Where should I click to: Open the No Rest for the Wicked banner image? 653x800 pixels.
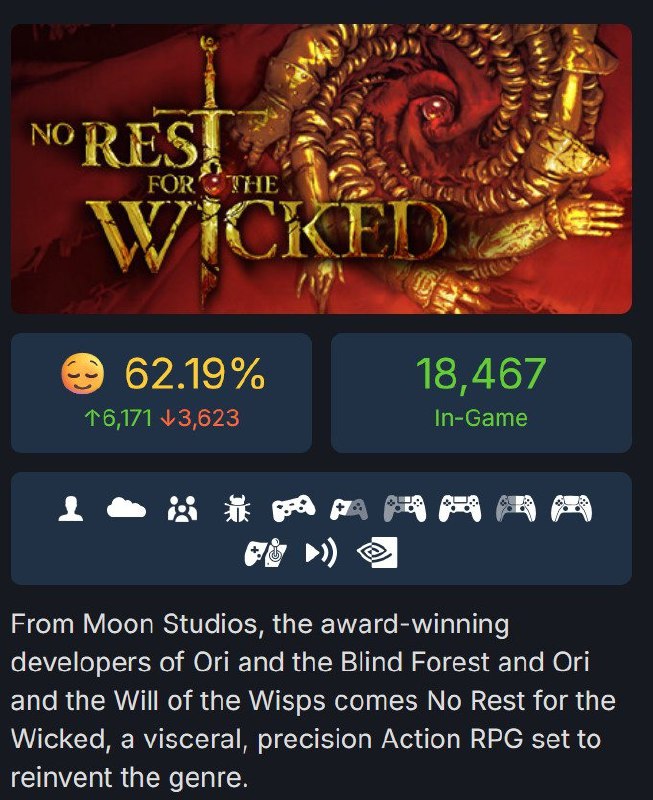coord(321,169)
